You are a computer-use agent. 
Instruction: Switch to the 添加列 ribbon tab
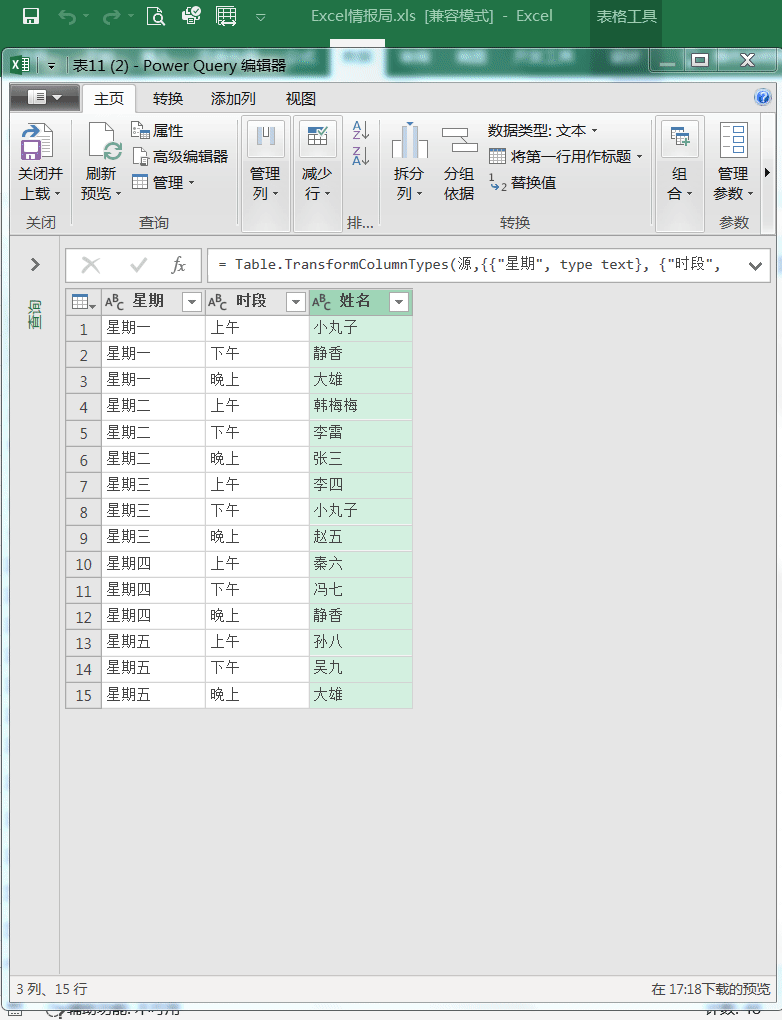pyautogui.click(x=233, y=98)
